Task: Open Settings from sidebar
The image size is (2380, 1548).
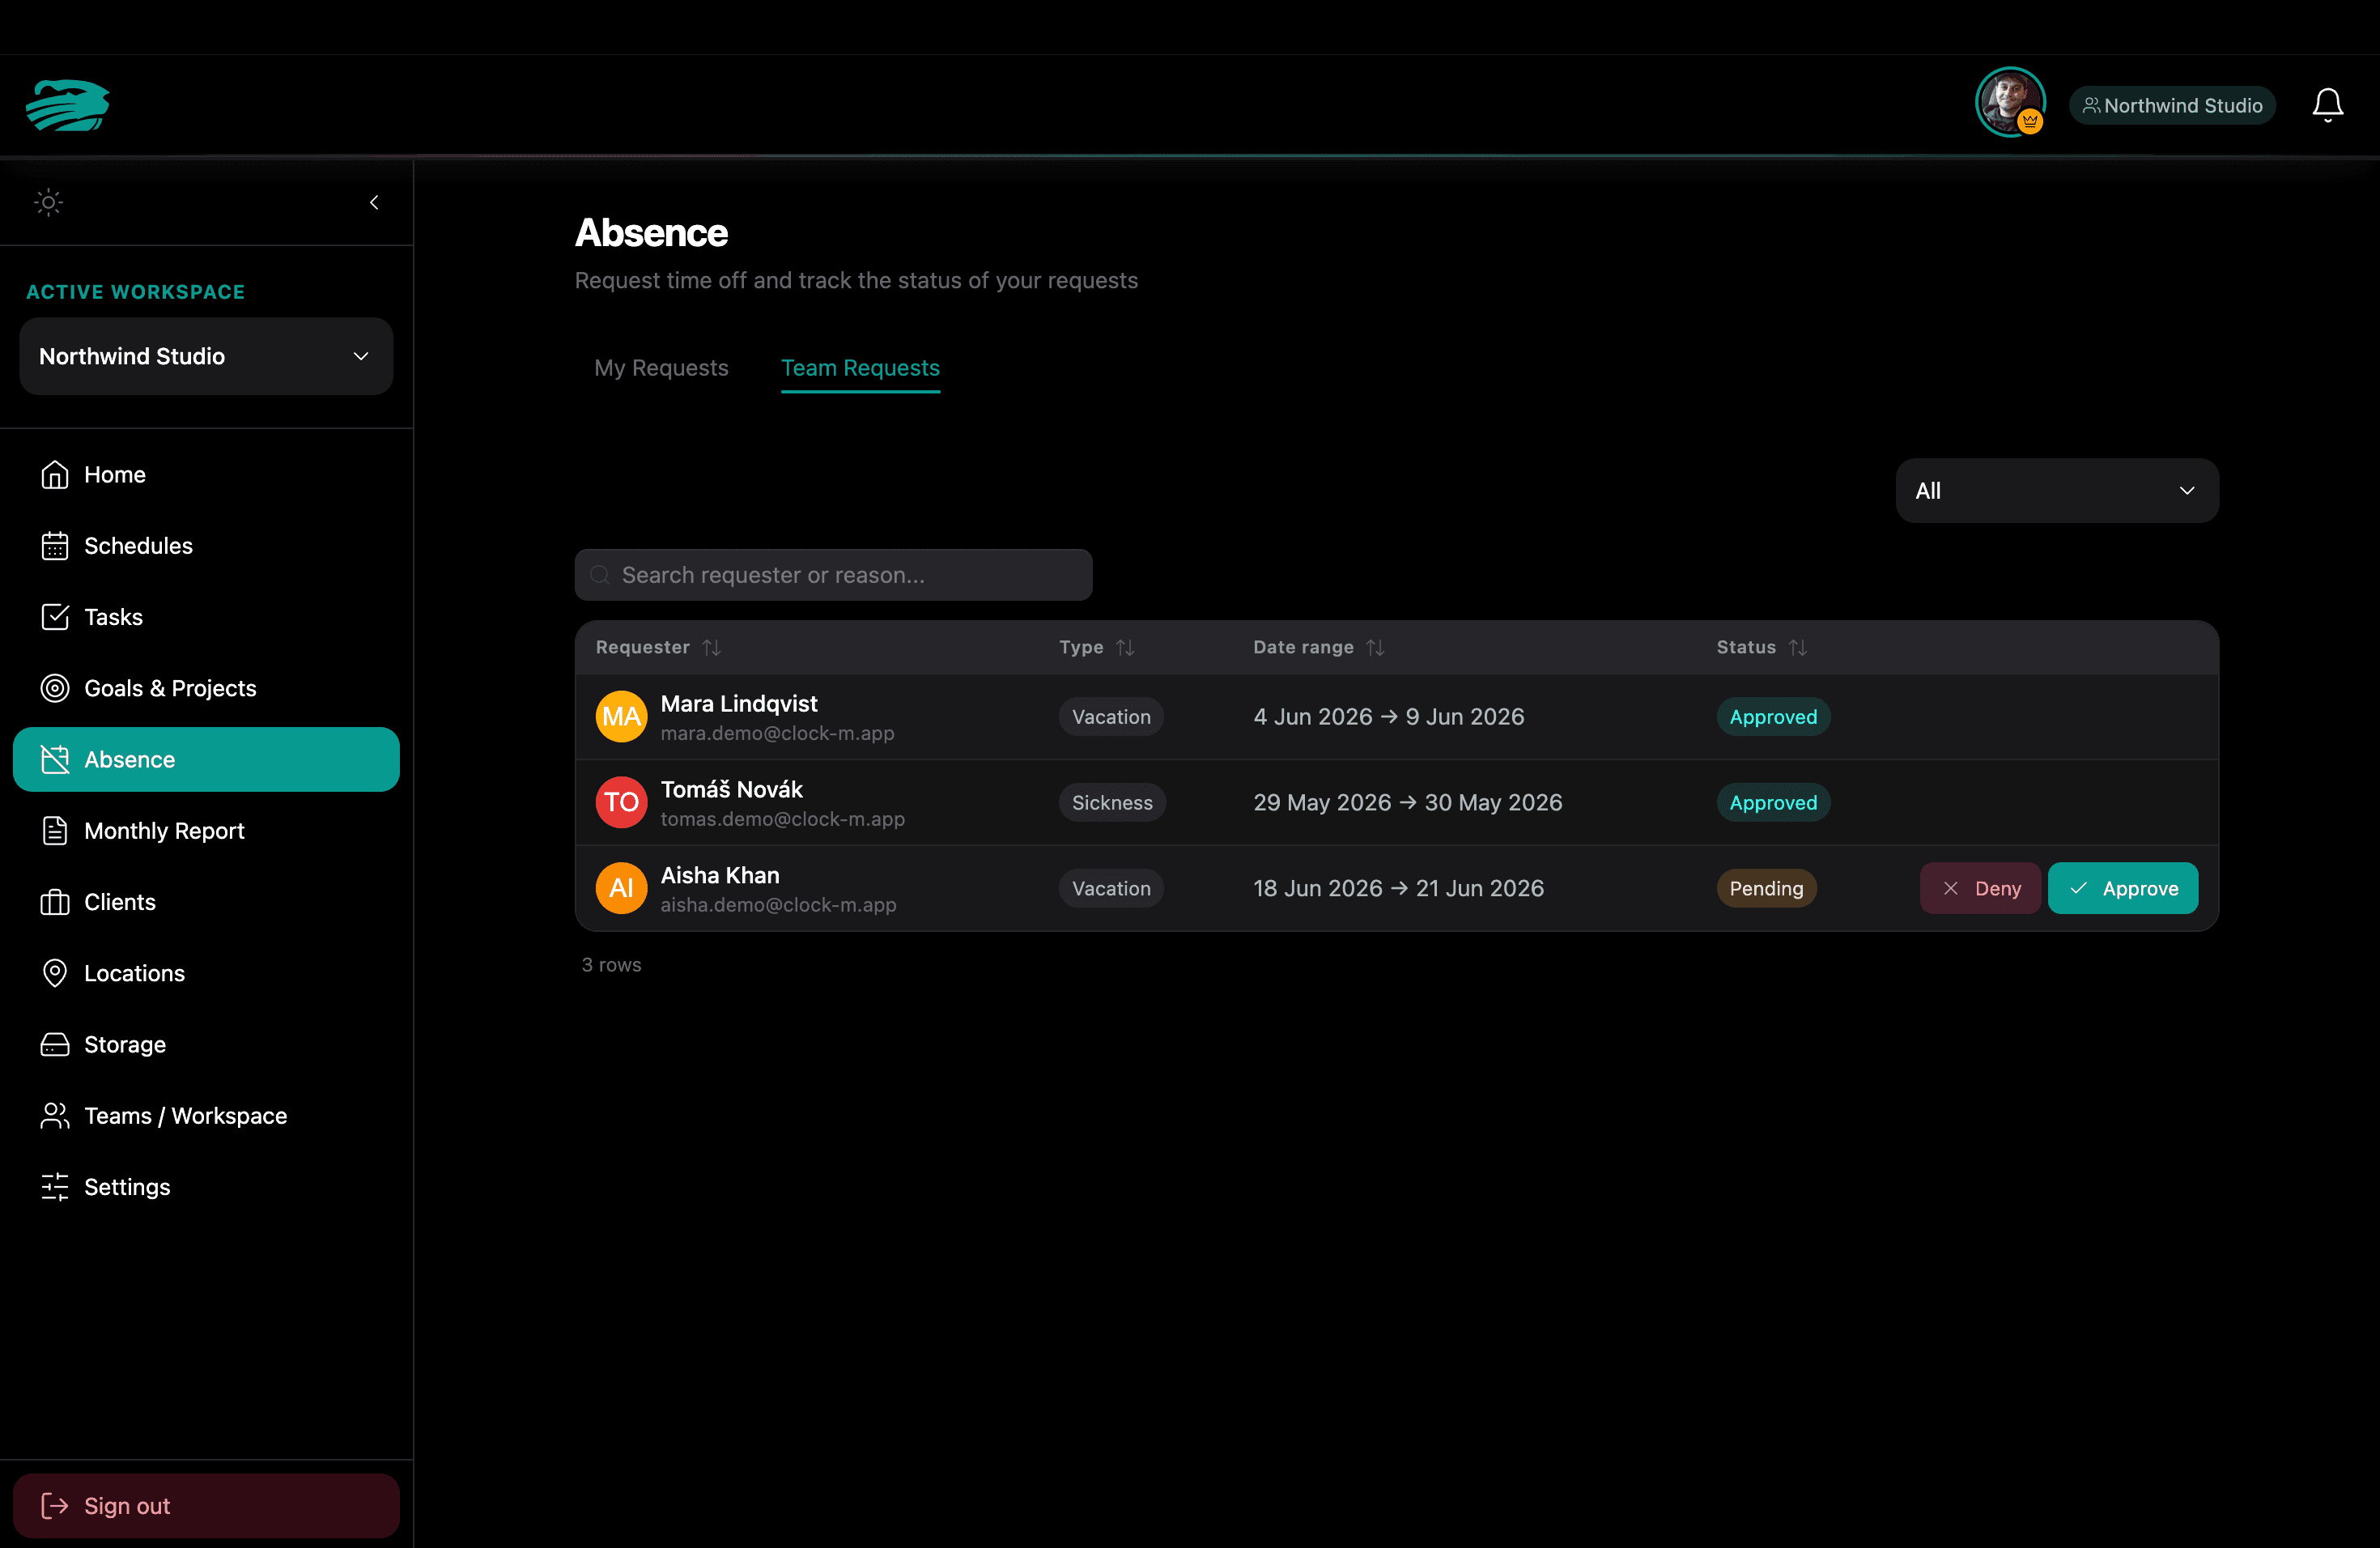Action: pyautogui.click(x=206, y=1187)
